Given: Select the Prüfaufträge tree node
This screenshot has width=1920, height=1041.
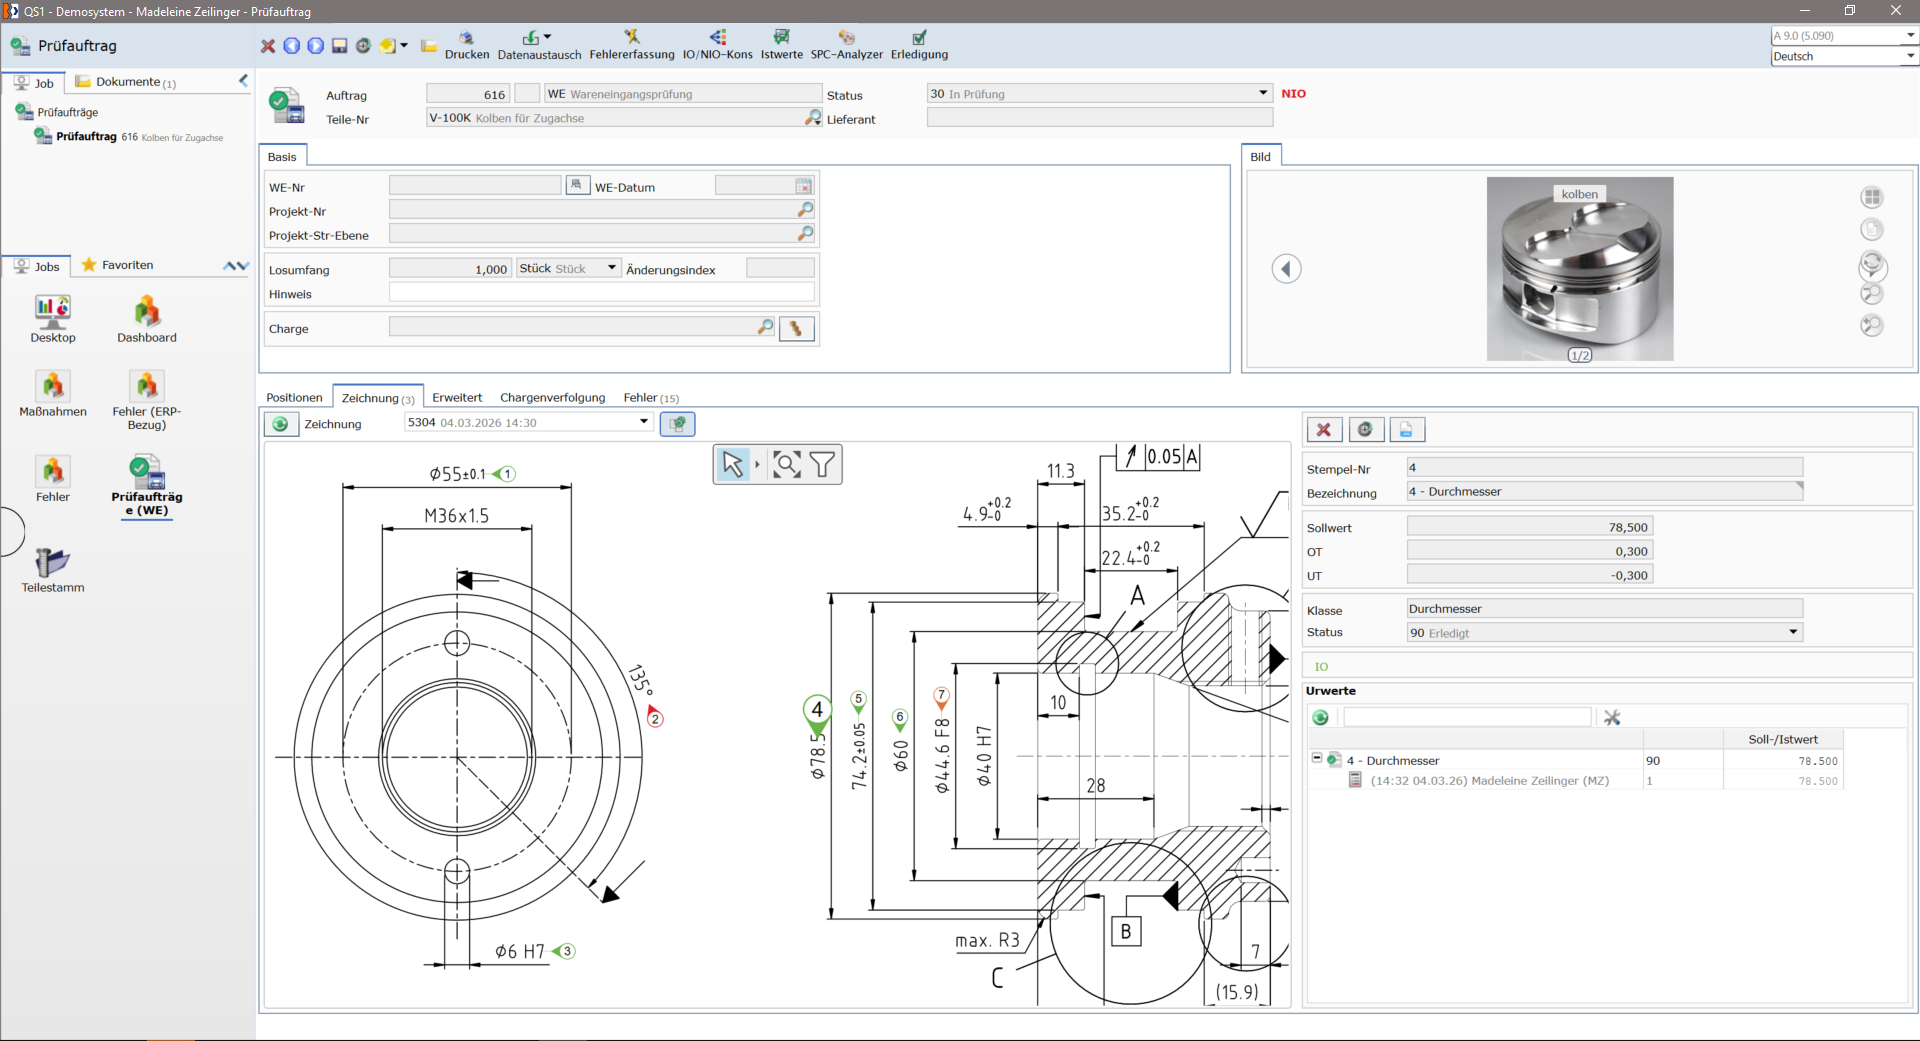Looking at the screenshot, I should coord(58,112).
